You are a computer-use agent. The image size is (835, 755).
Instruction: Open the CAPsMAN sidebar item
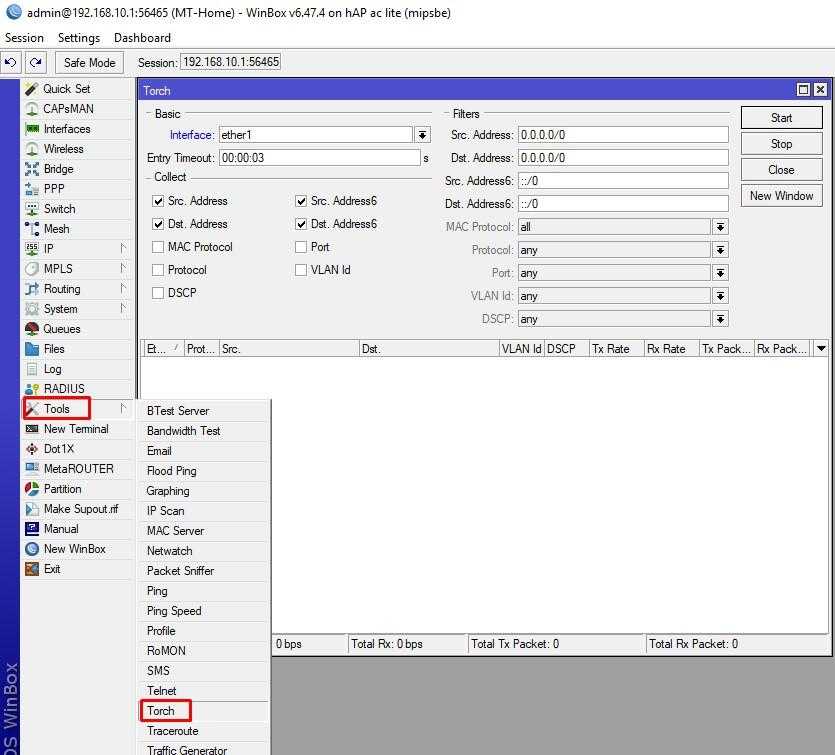tap(68, 109)
